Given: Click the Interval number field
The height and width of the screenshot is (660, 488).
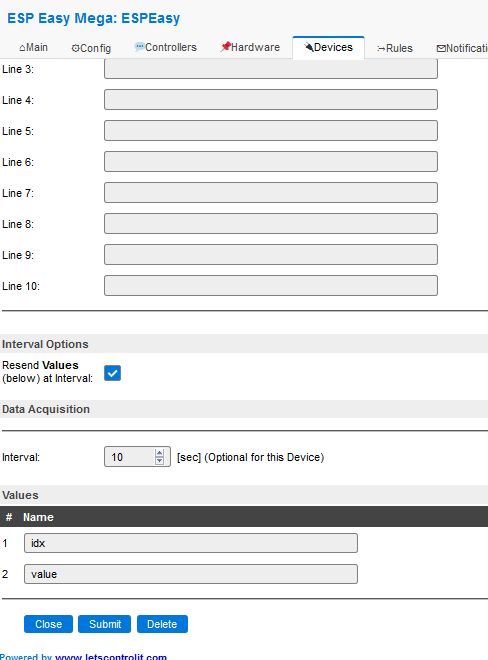Looking at the screenshot, I should pos(137,457).
